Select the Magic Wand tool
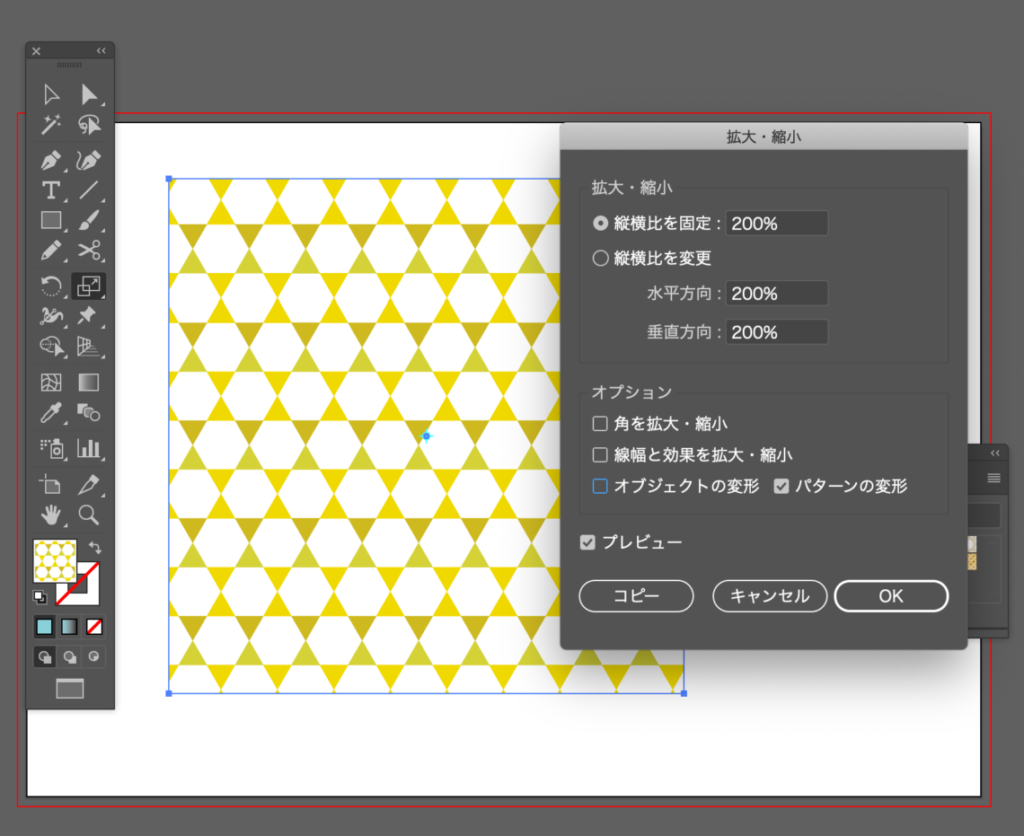The image size is (1024, 836). [x=51, y=125]
